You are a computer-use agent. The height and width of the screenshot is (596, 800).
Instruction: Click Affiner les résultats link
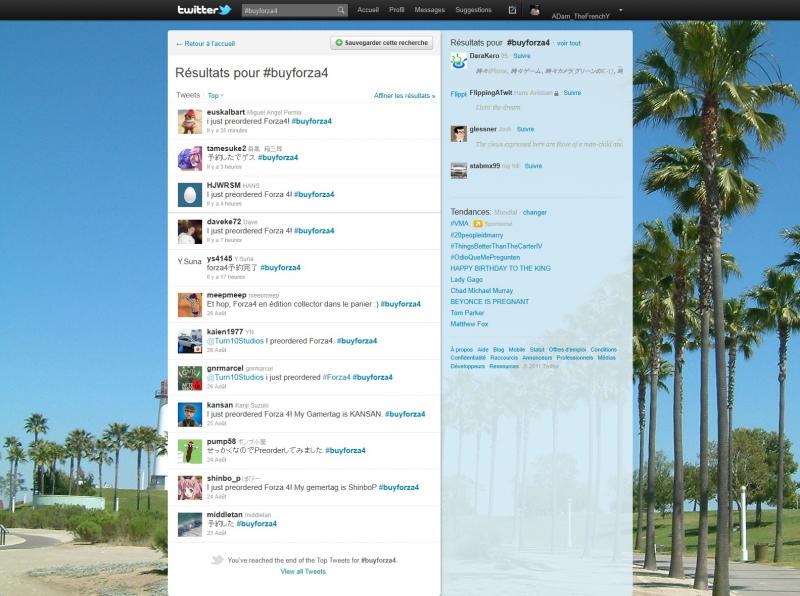point(405,95)
